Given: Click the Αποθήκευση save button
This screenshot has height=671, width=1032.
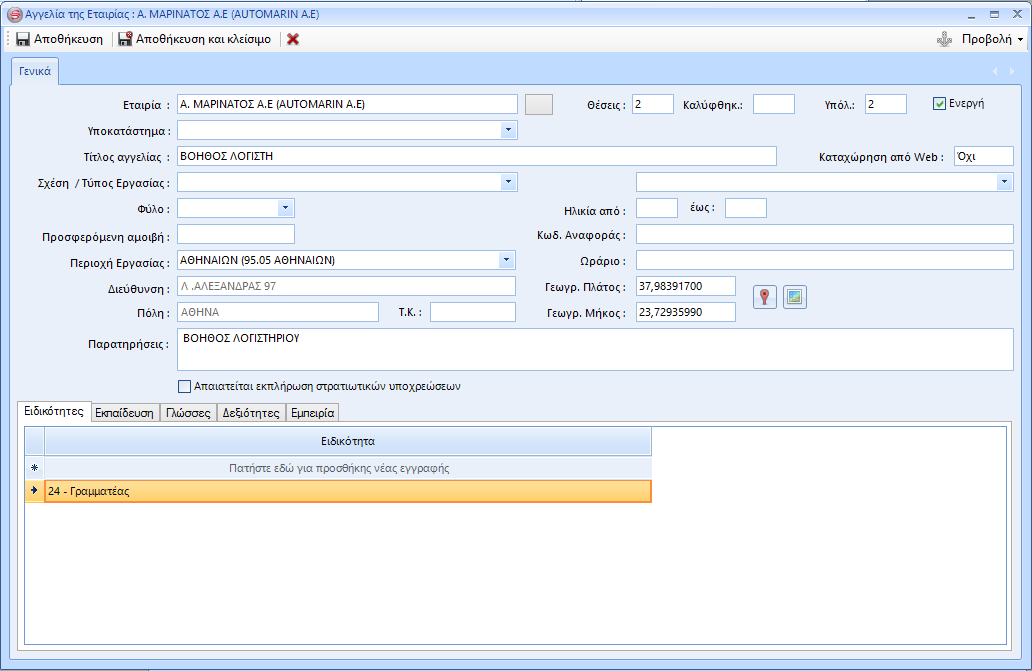Looking at the screenshot, I should pos(60,39).
